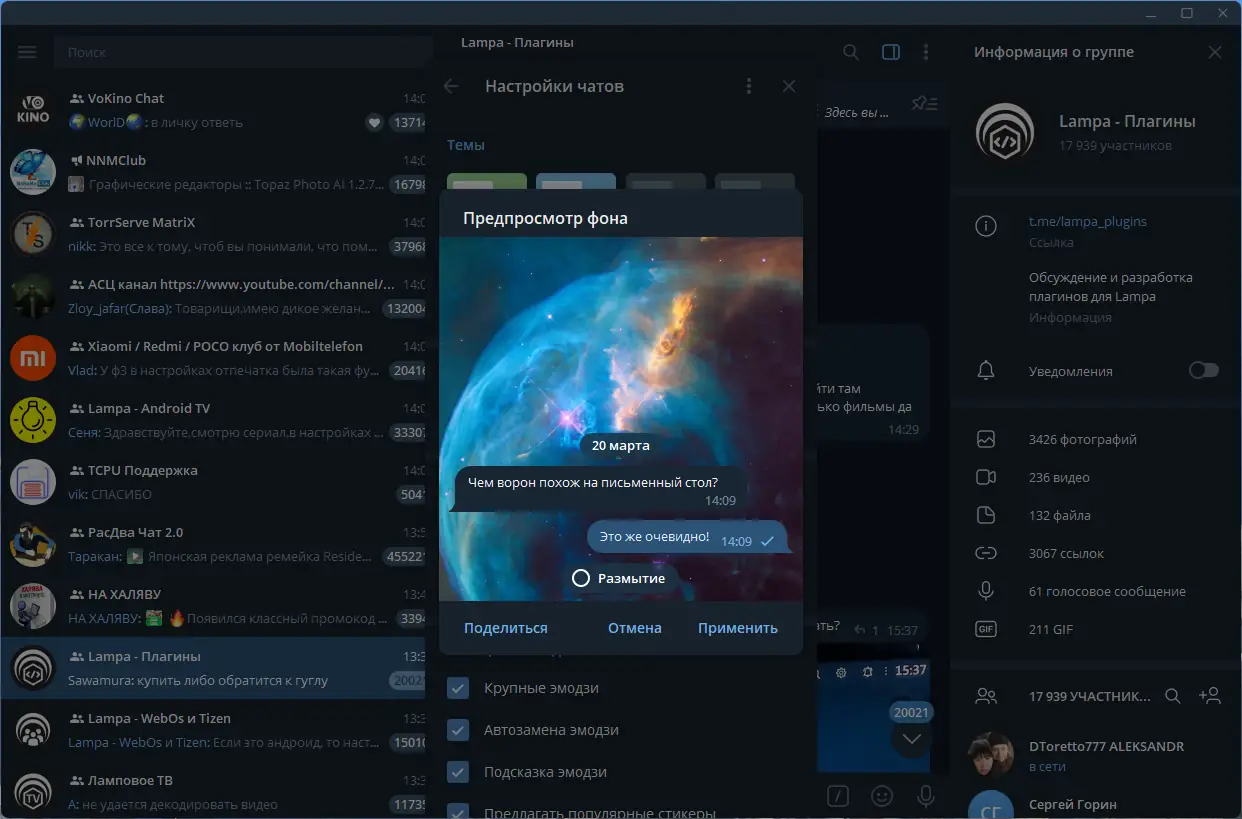Toggle the Крупные эмодзи checkbox

click(458, 688)
